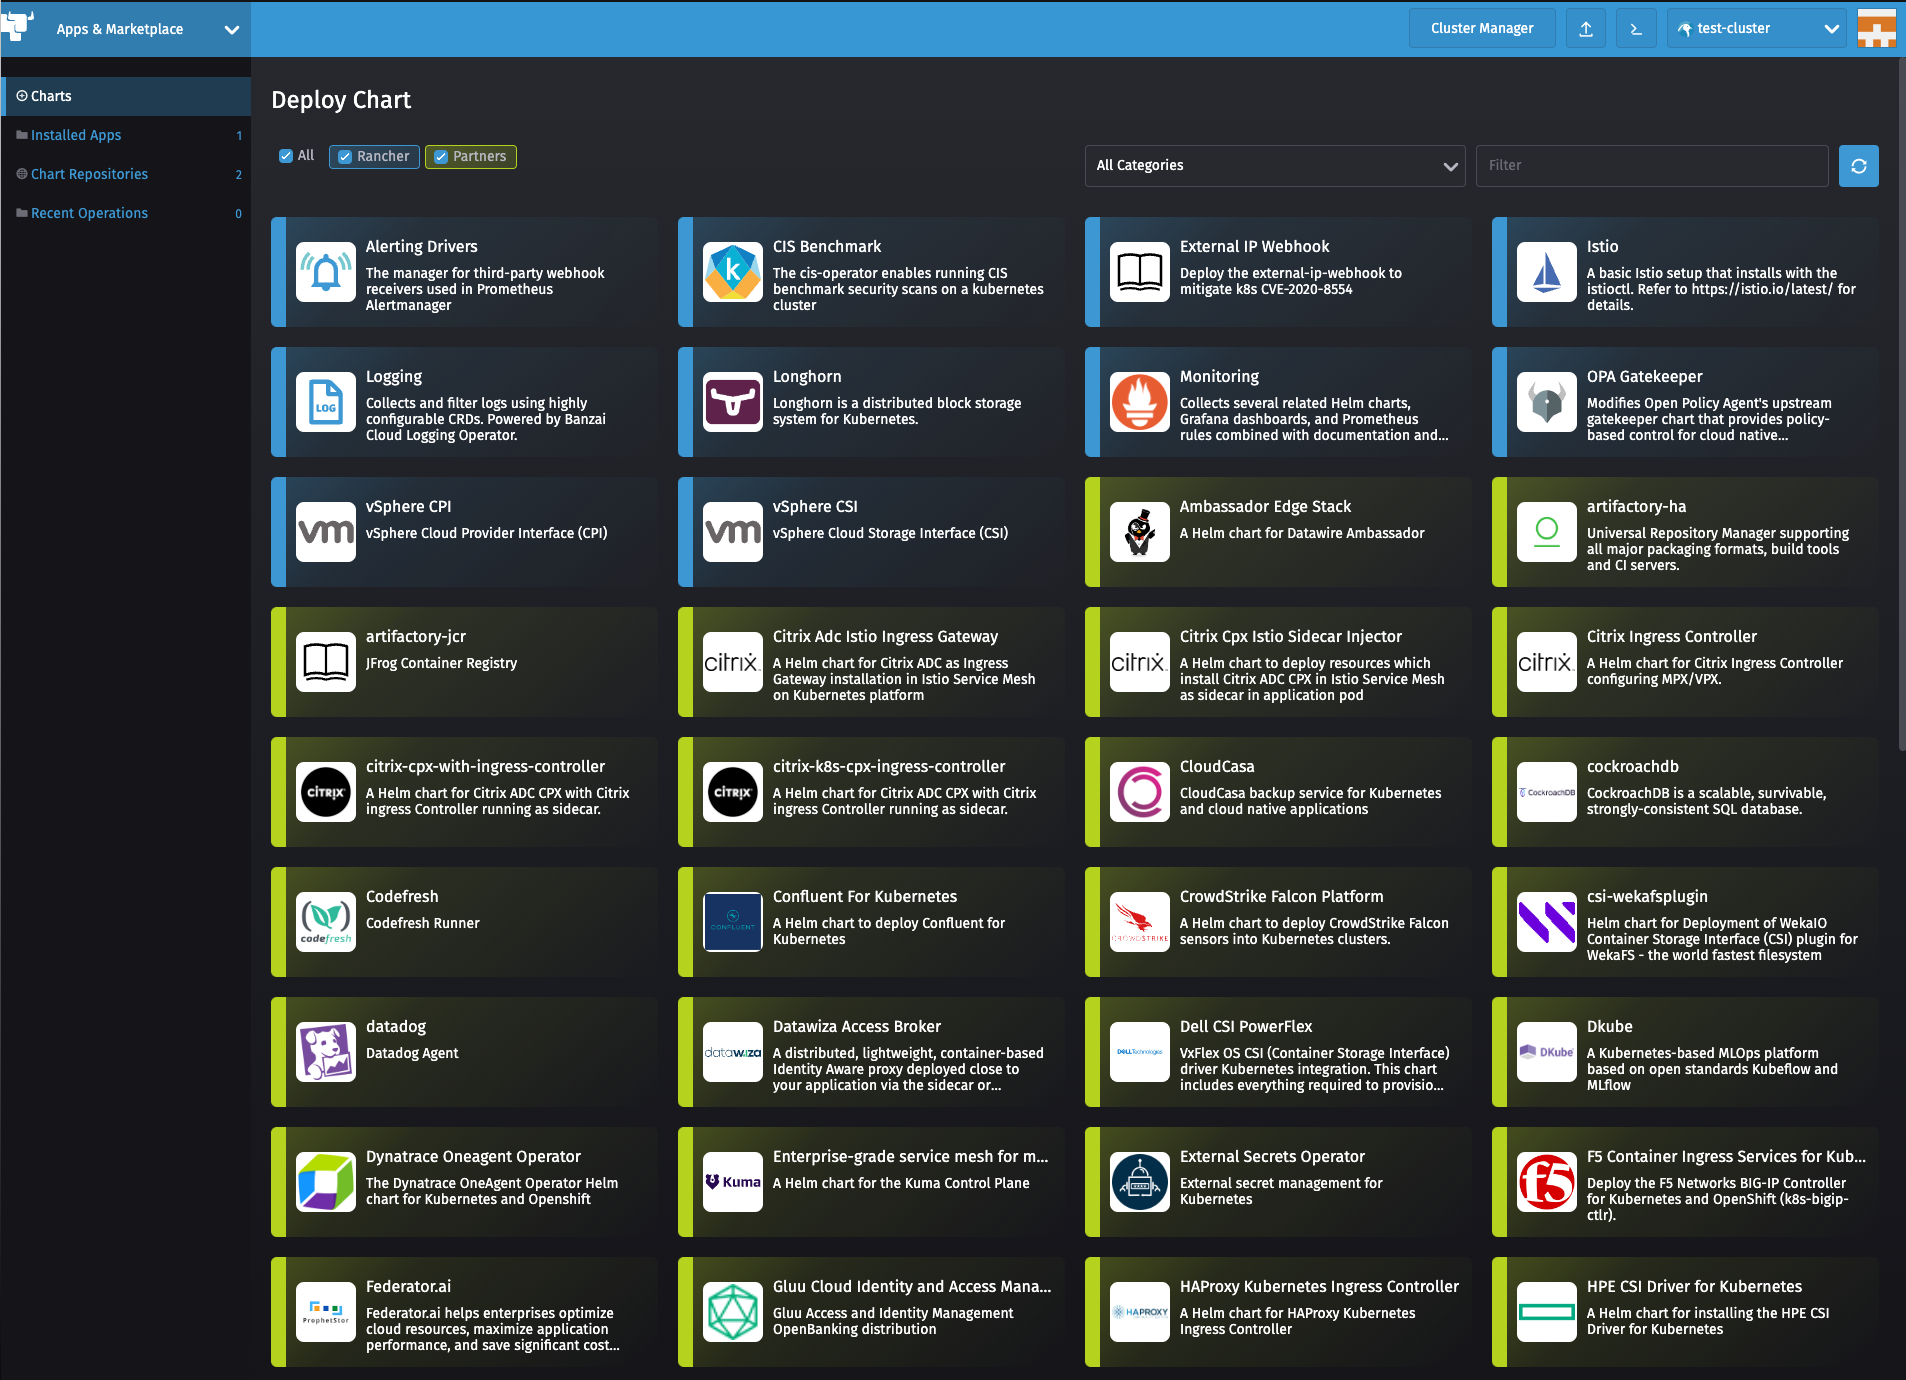Click the user avatar icon
This screenshot has height=1380, width=1906.
tap(1876, 29)
